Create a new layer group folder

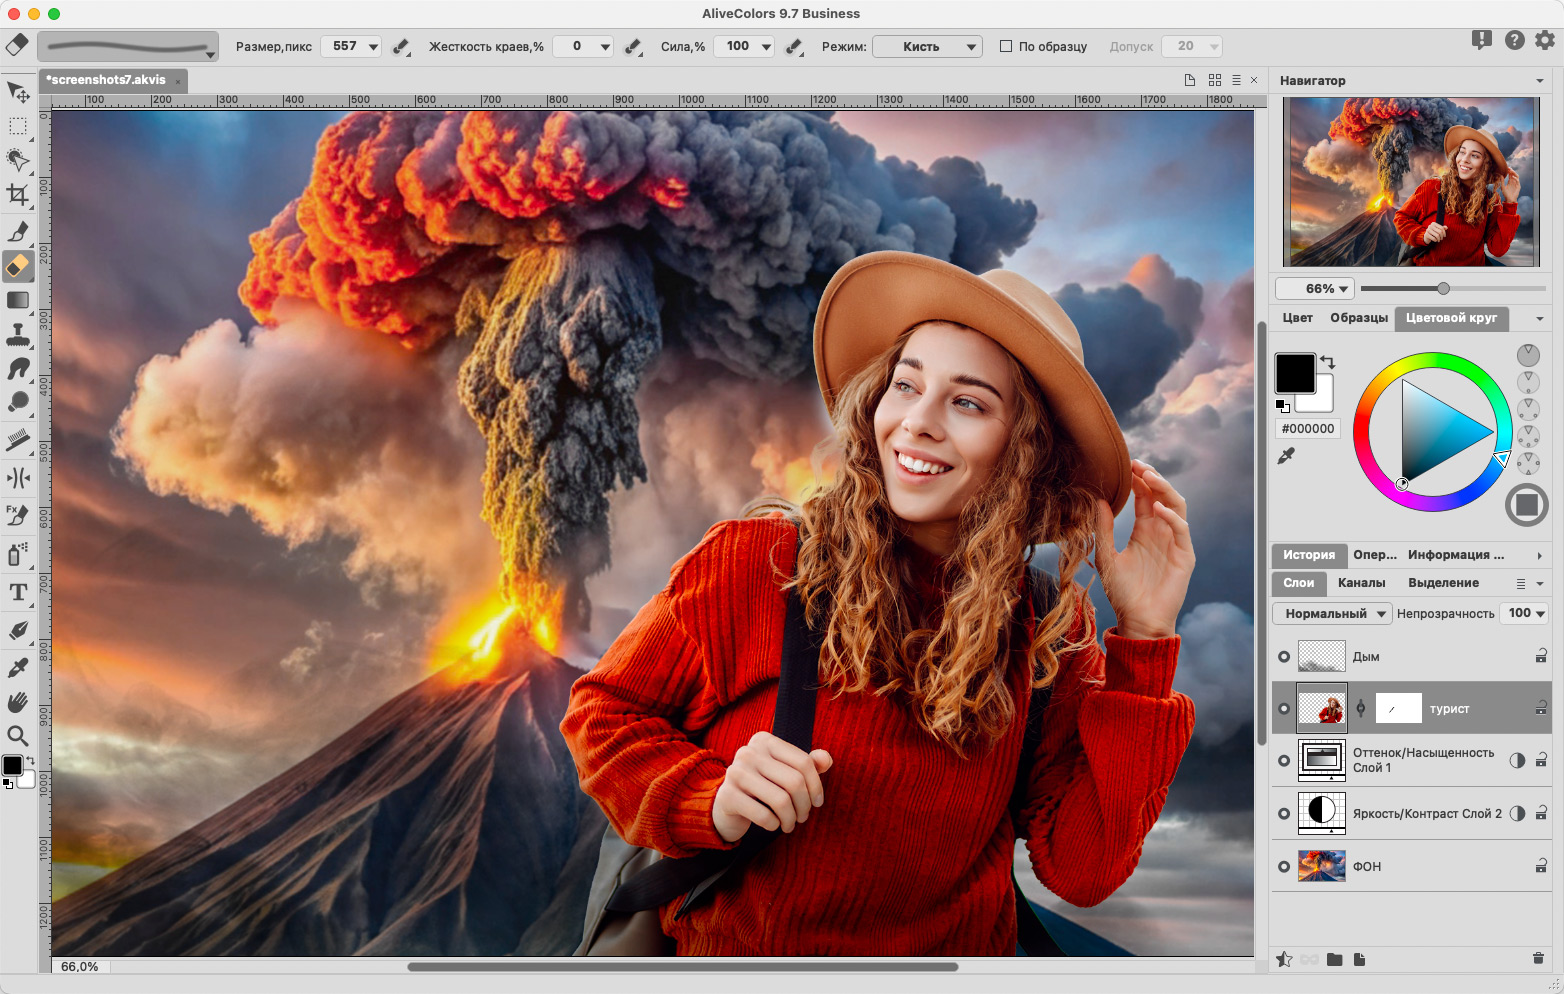[1334, 959]
